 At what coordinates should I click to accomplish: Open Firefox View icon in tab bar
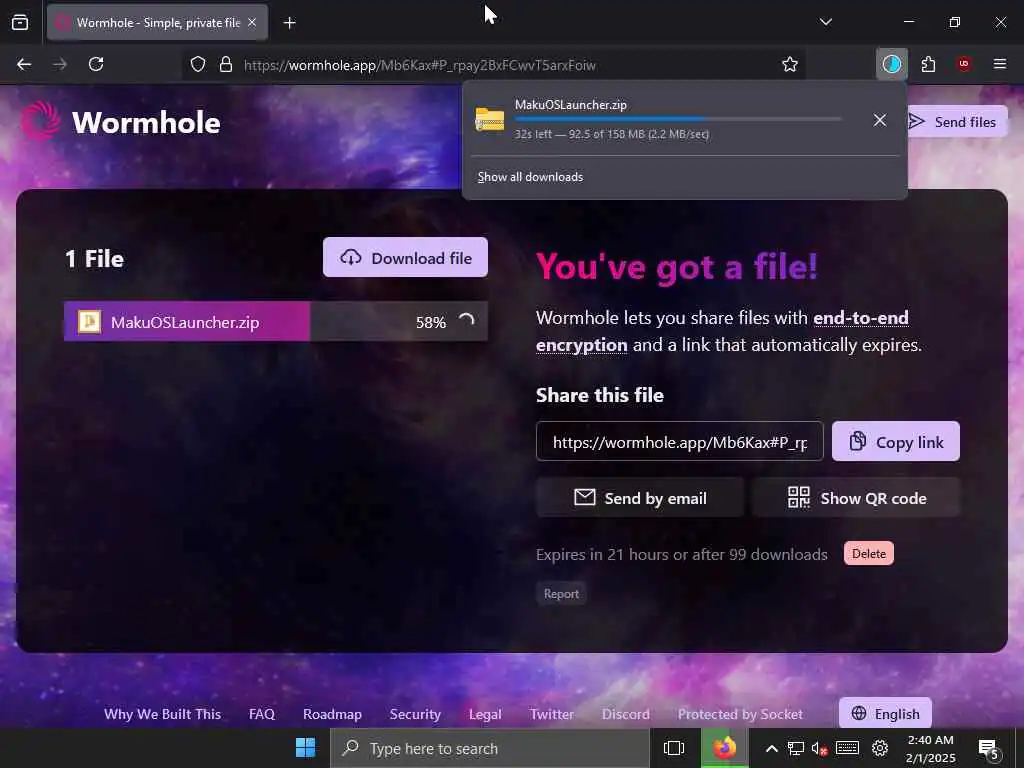coord(20,22)
